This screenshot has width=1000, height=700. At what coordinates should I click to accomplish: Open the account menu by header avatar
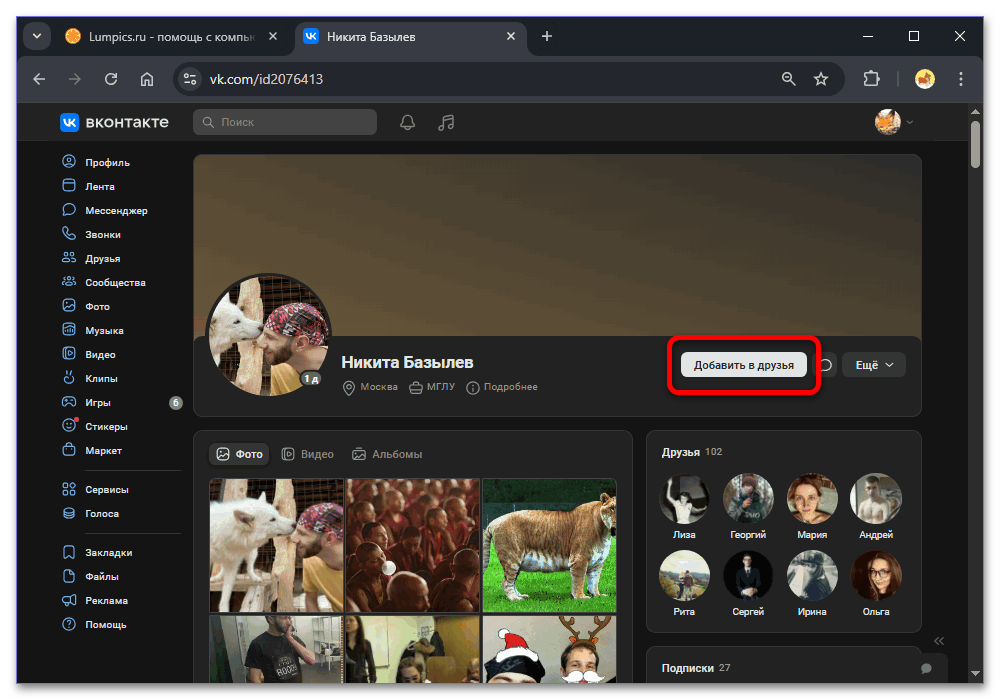894,122
